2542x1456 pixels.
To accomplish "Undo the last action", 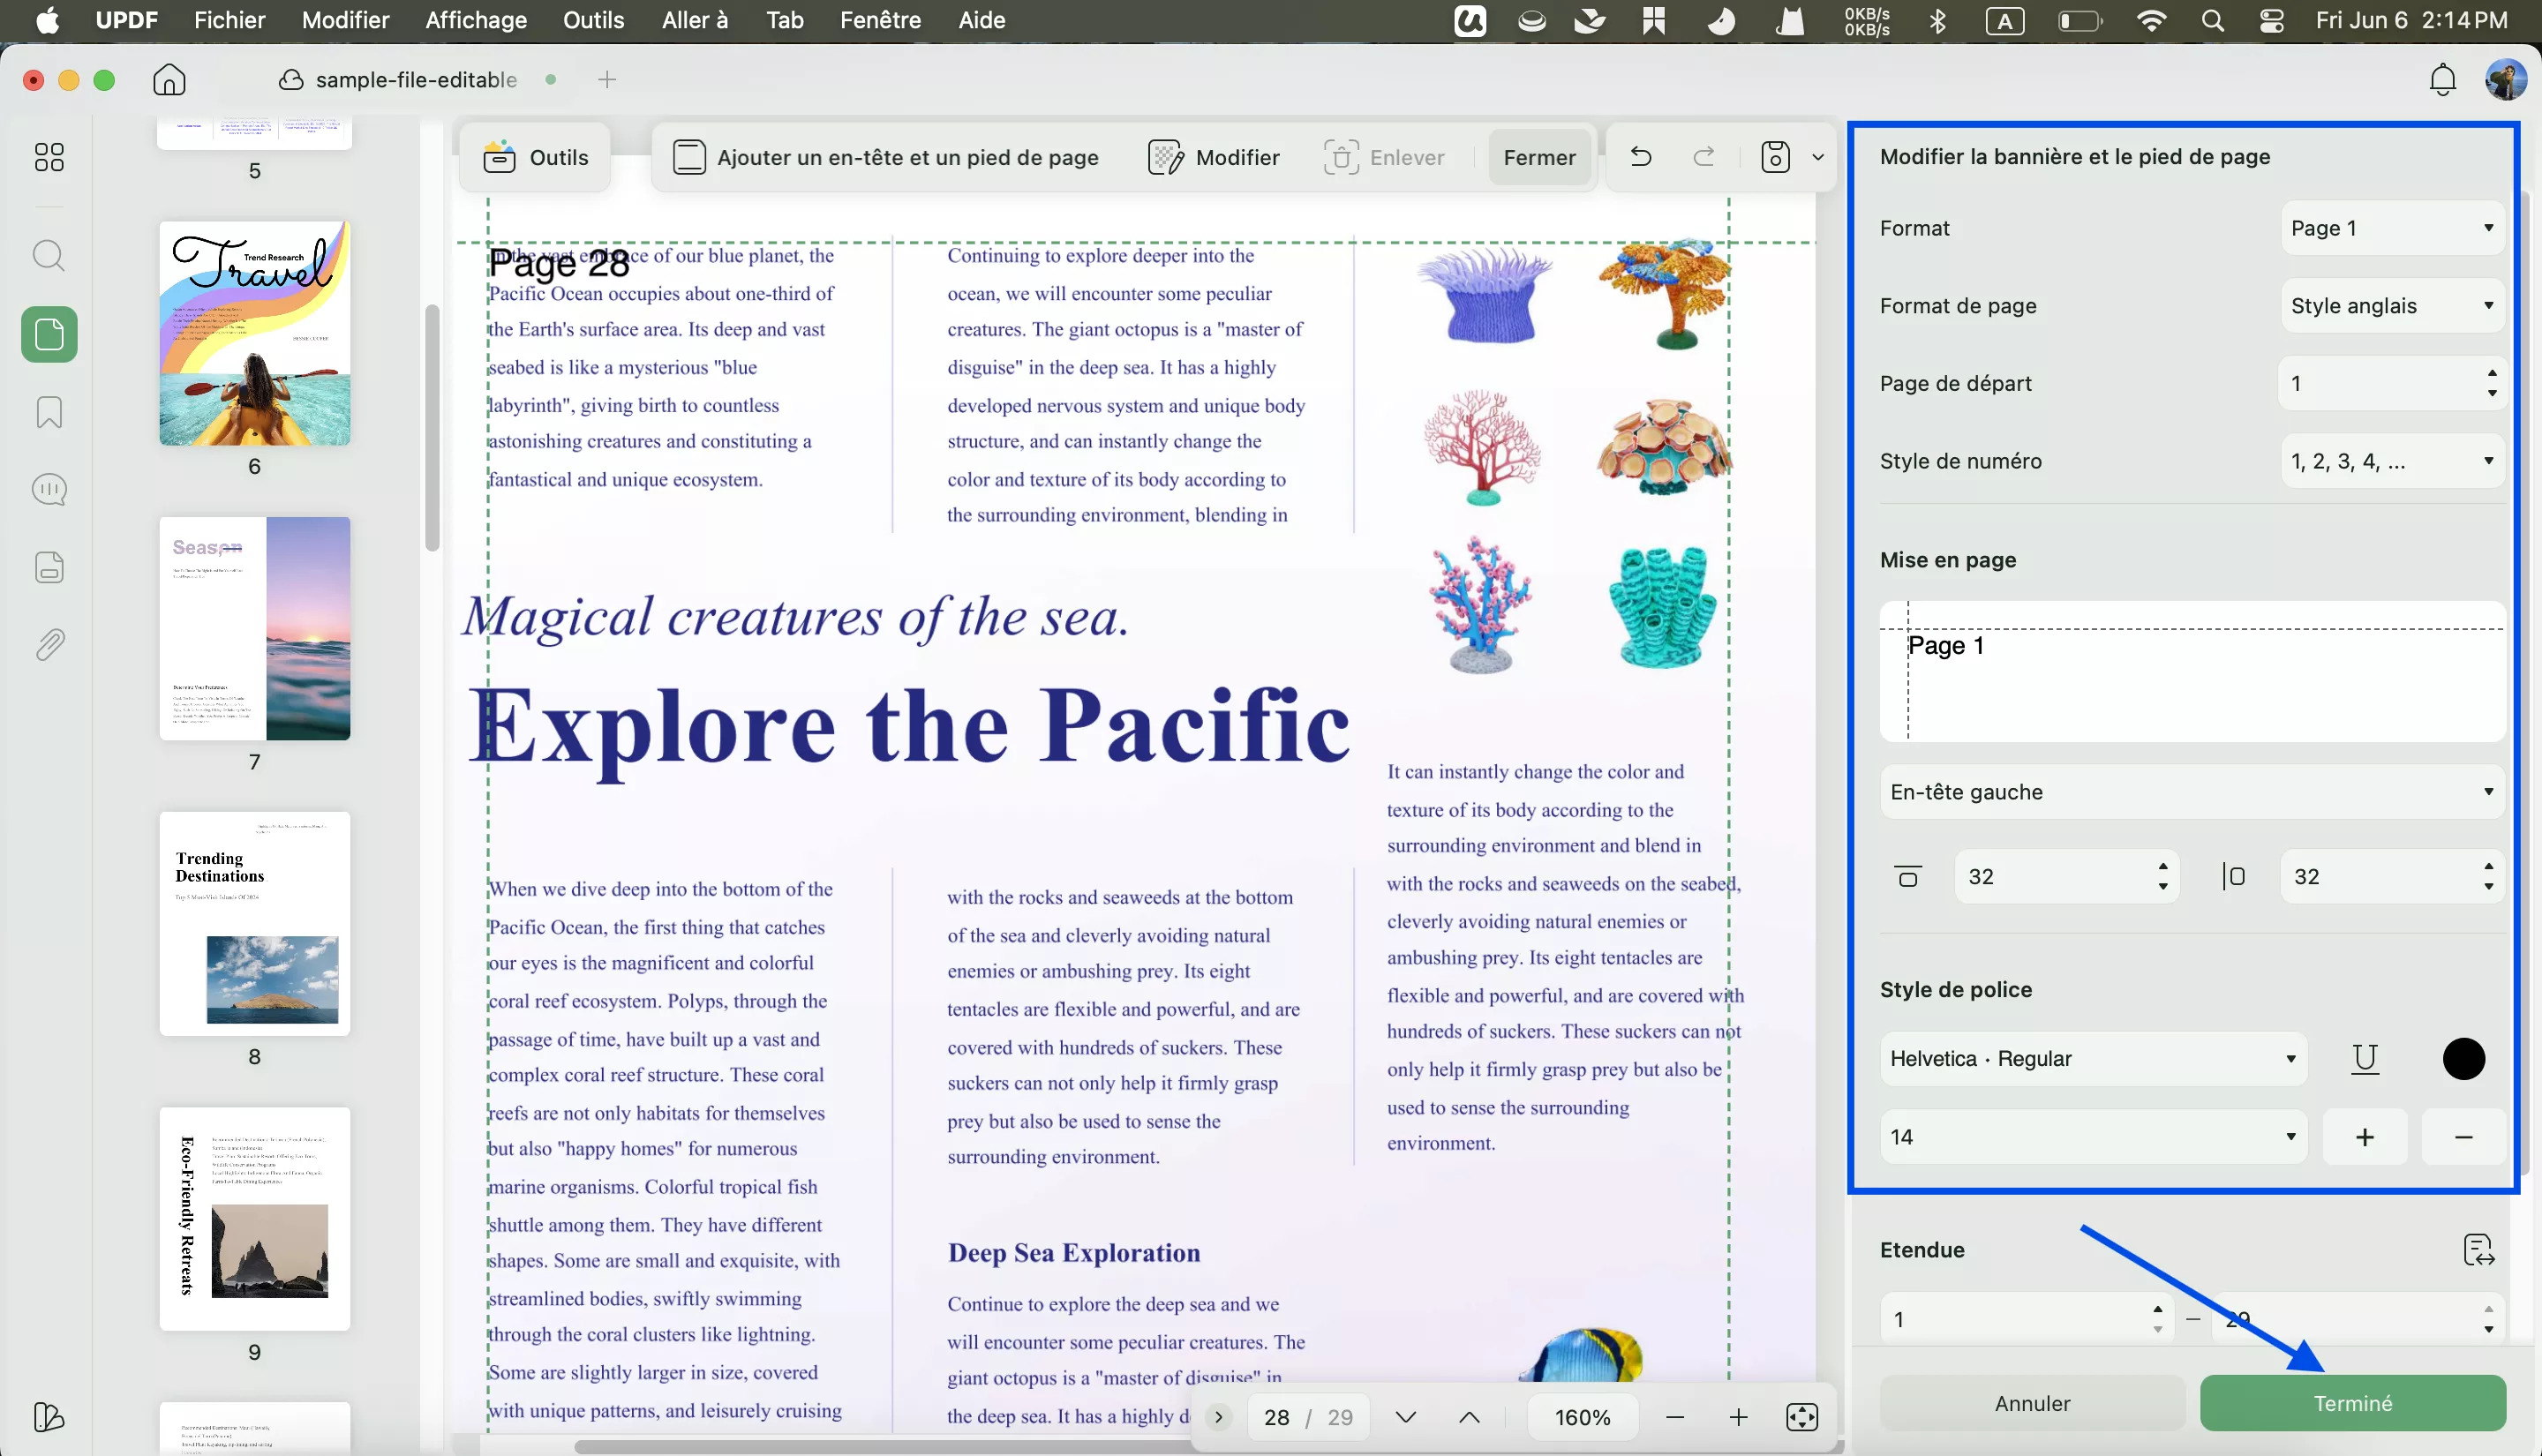I will (x=1641, y=157).
